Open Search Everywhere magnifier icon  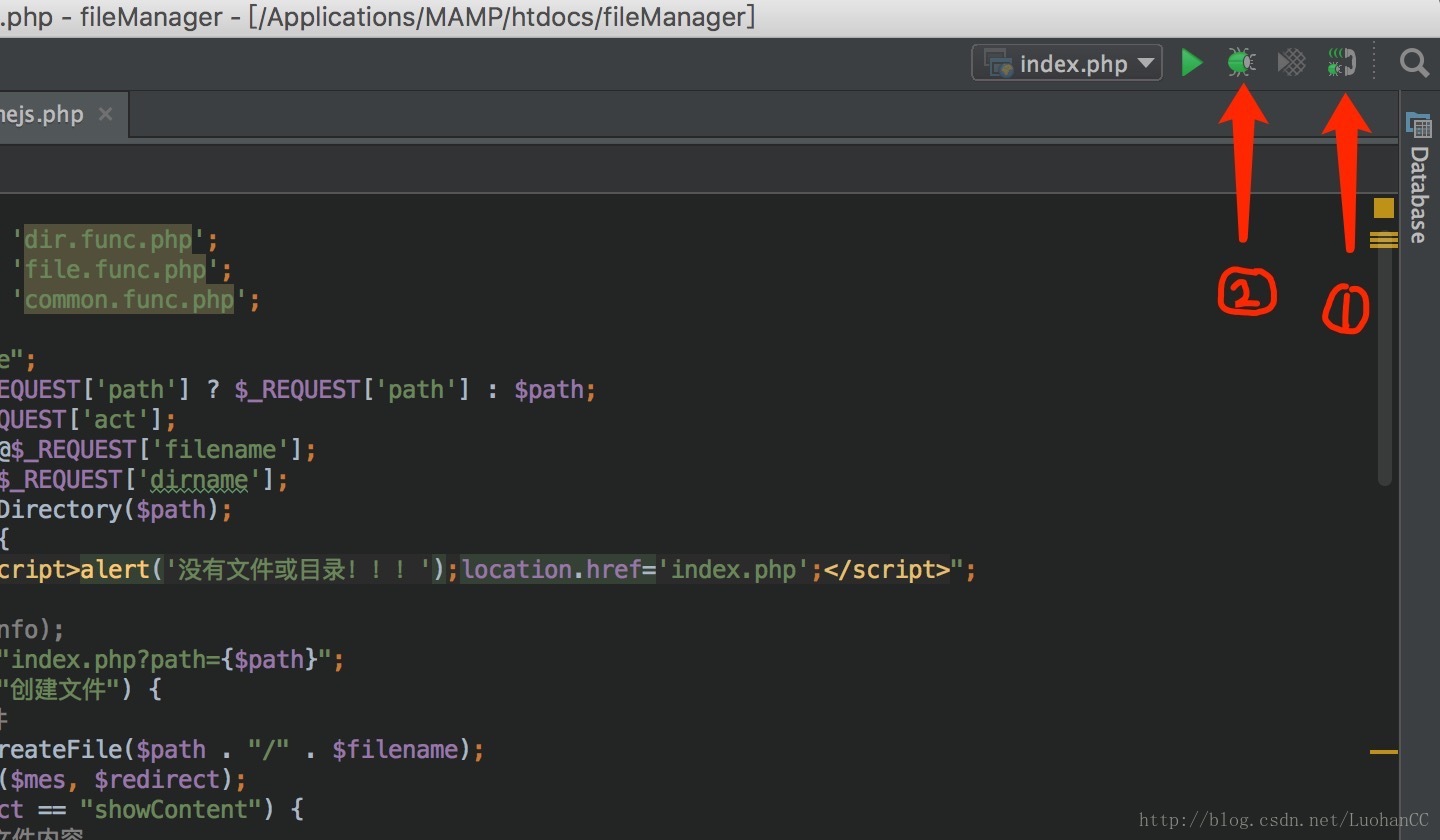coord(1414,63)
